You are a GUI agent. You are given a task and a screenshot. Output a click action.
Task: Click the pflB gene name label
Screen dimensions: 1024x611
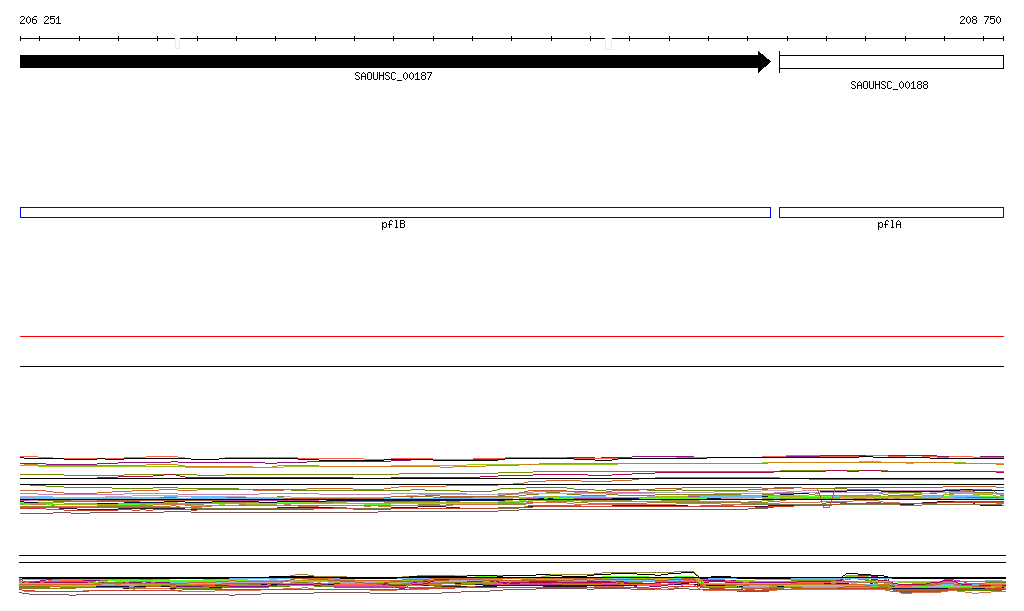(393, 225)
